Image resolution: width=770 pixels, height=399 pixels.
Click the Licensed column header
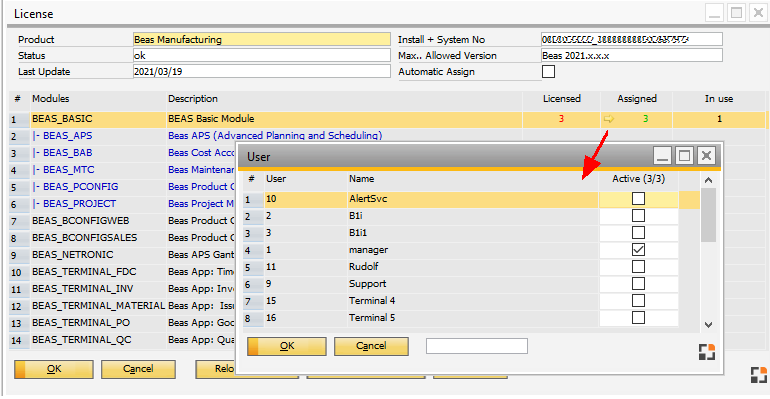click(x=562, y=99)
